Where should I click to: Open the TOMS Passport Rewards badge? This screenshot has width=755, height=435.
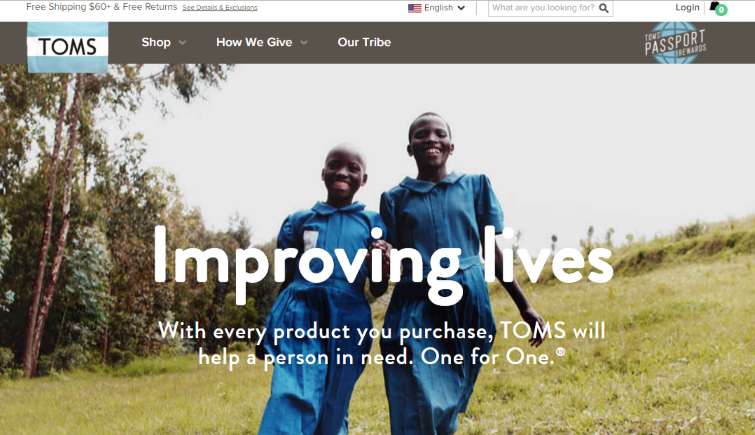pyautogui.click(x=675, y=43)
